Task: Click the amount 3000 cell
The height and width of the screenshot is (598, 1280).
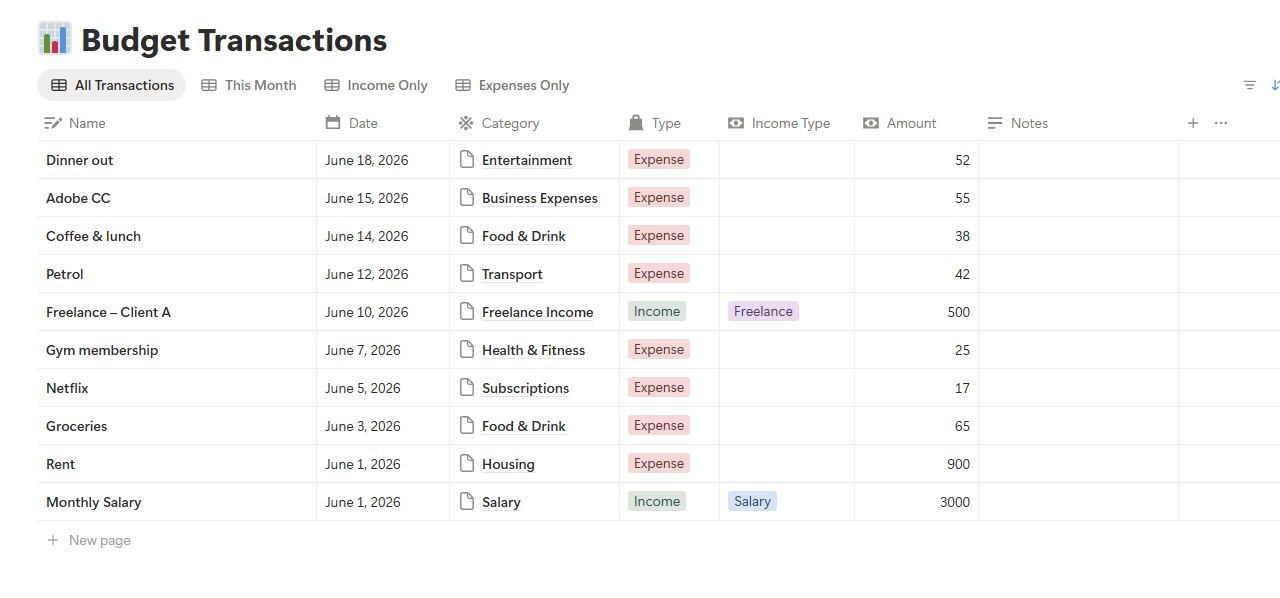Action: tap(917, 502)
